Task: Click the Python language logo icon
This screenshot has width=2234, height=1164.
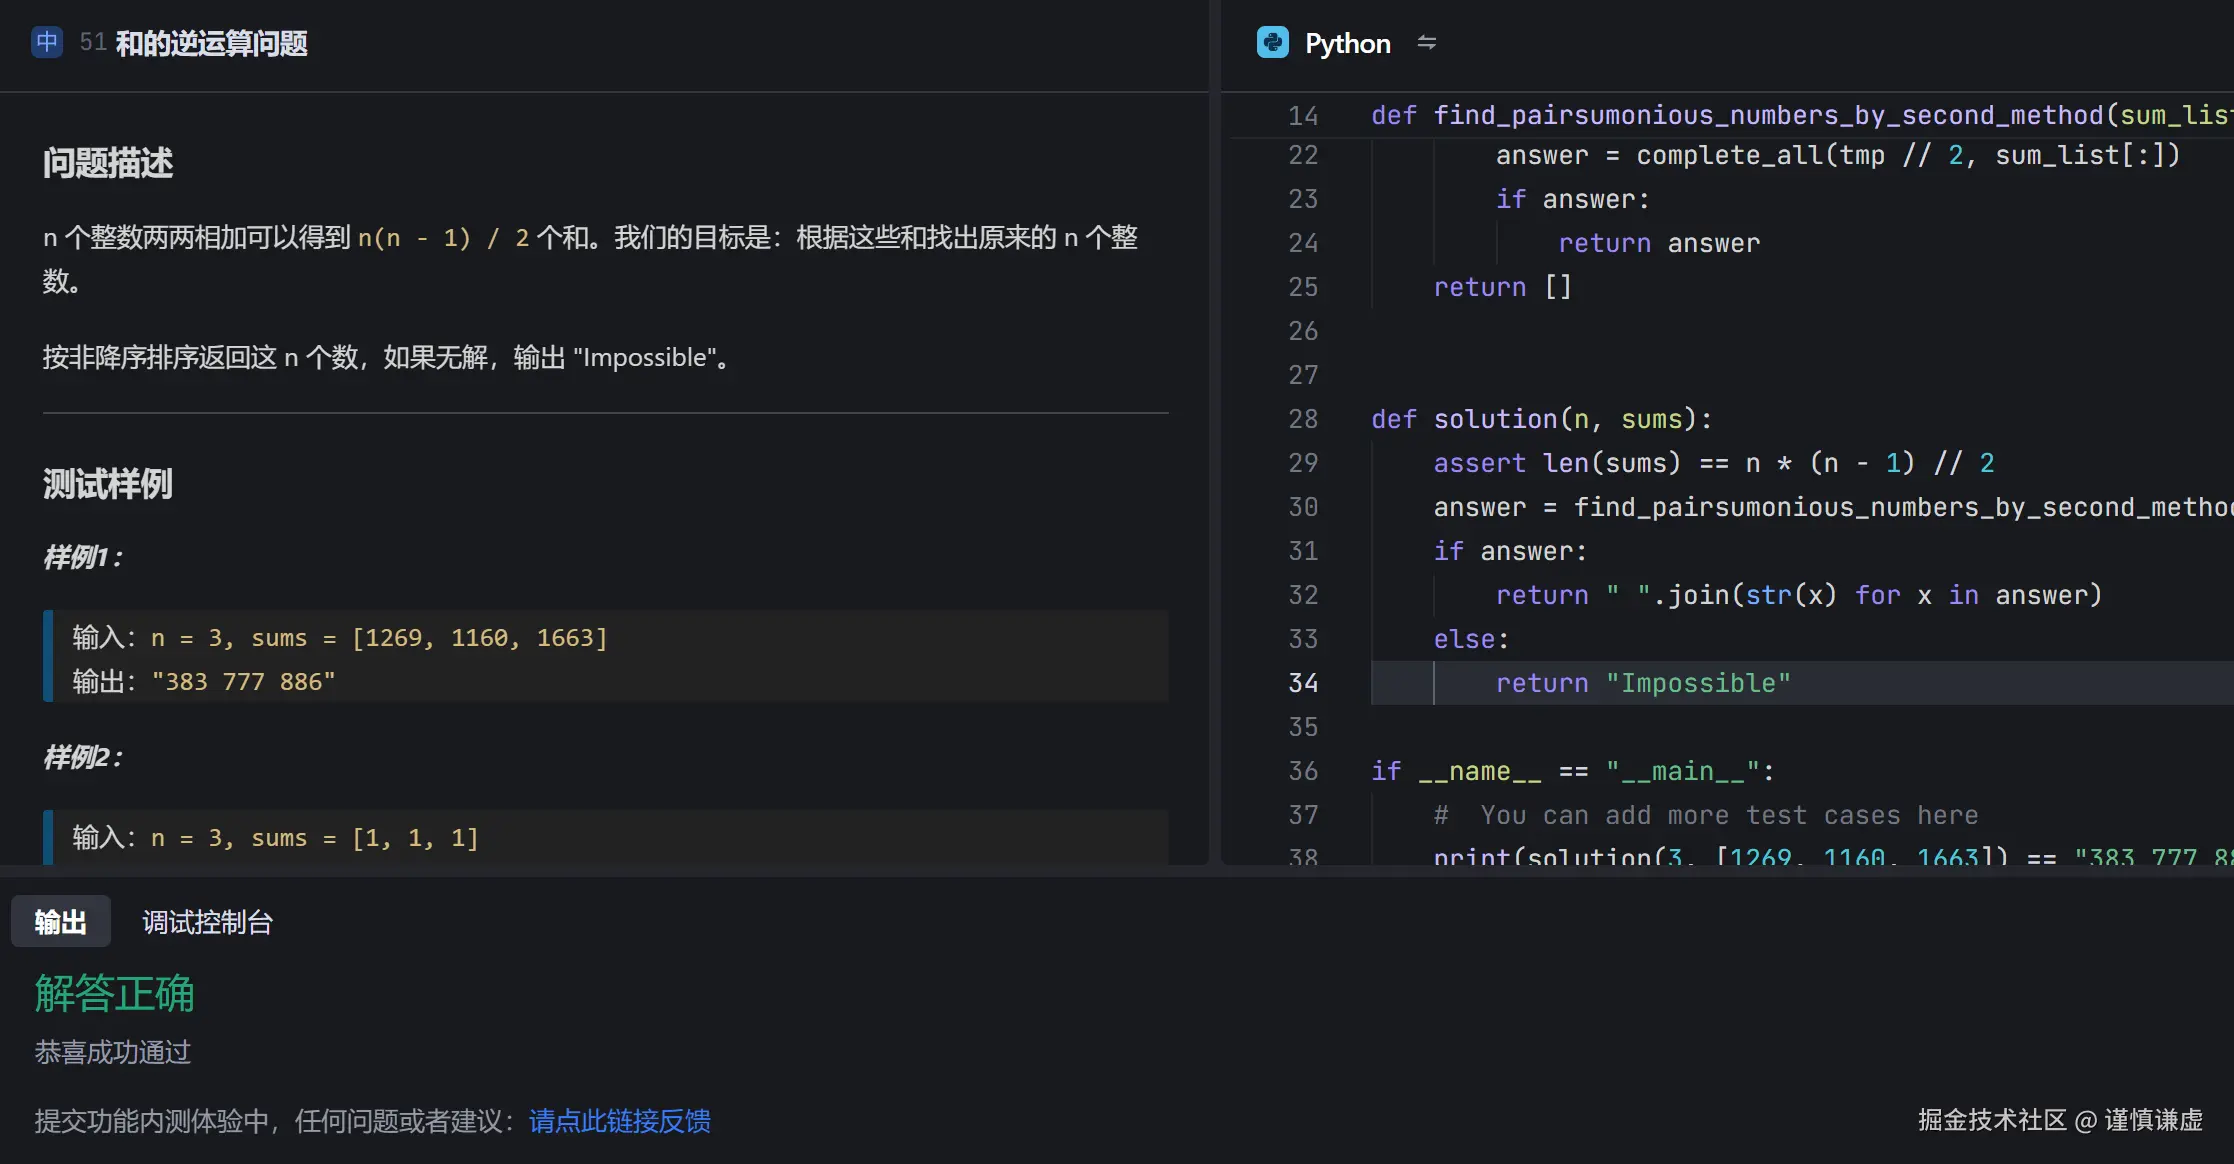Action: (1272, 43)
